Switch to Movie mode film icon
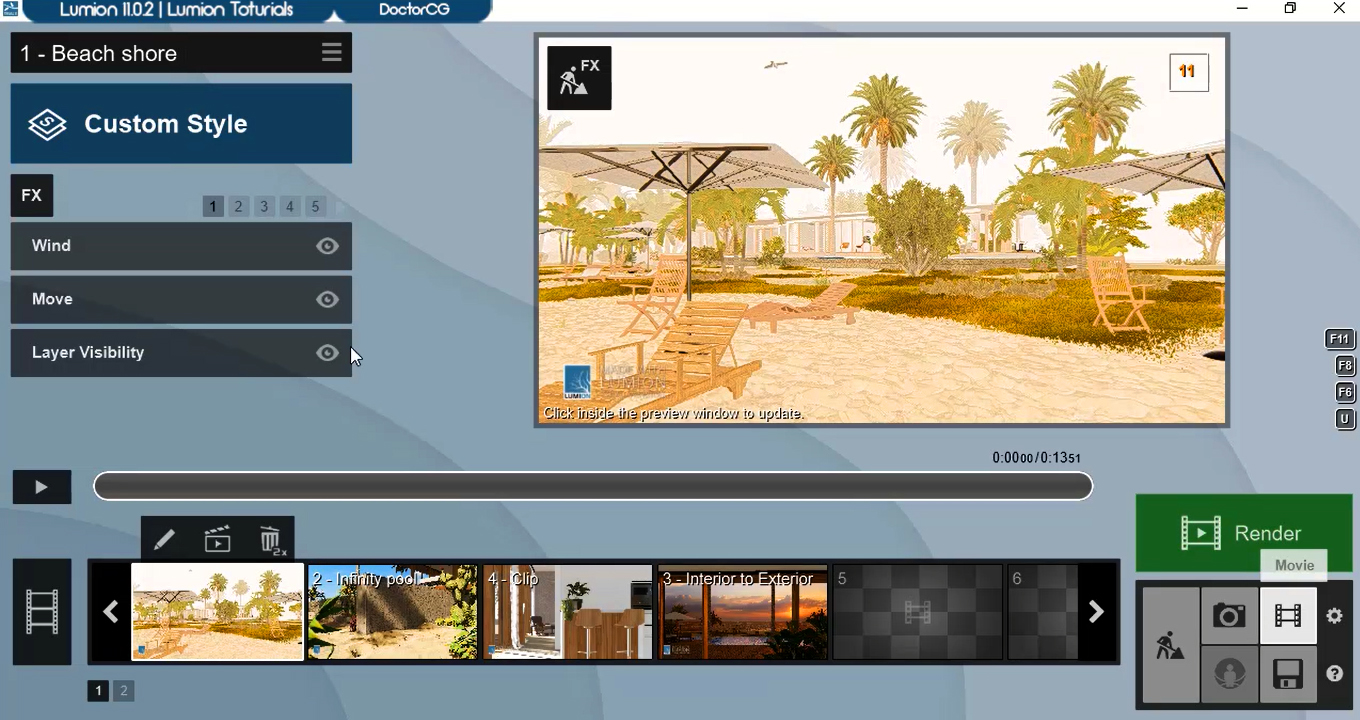This screenshot has width=1360, height=720. pyautogui.click(x=1288, y=616)
